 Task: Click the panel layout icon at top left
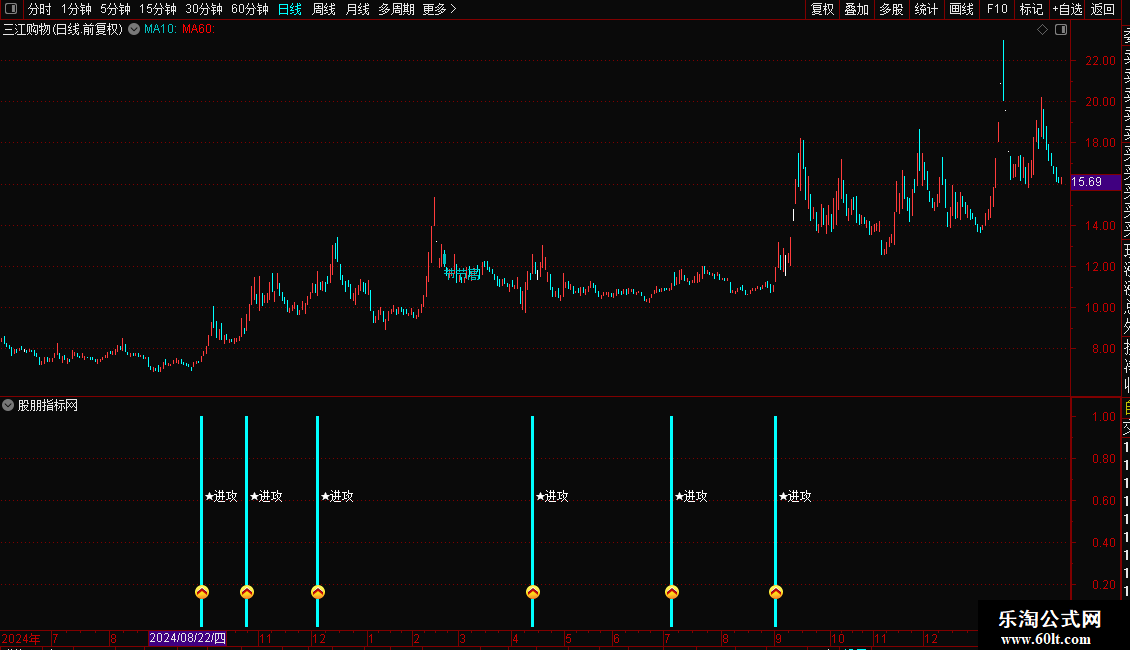coord(11,9)
